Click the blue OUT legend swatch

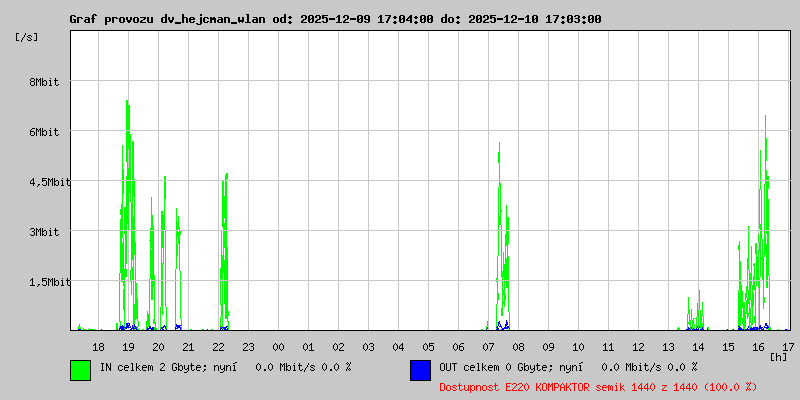tap(420, 370)
